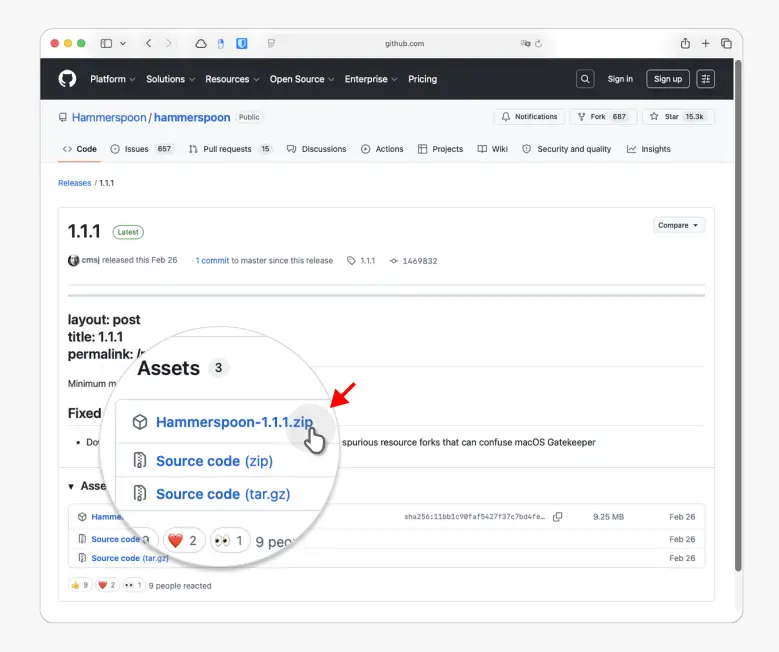
Task: Select the thumbs up 9 reaction
Action: point(80,585)
